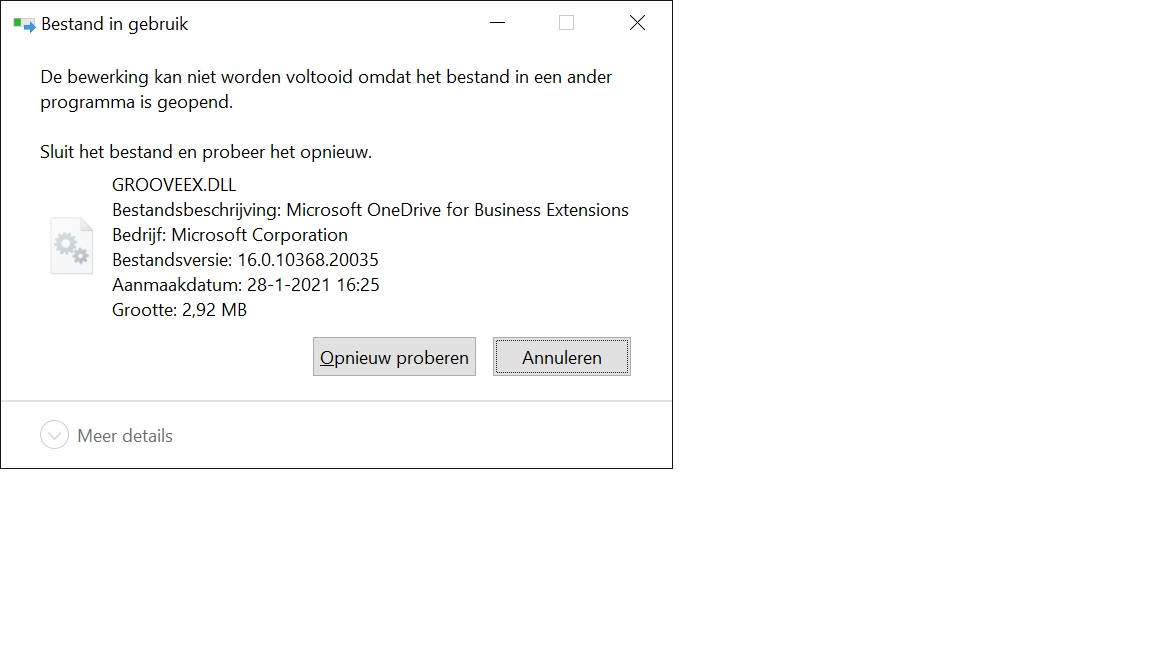This screenshot has width=1152, height=648.
Task: Select the GROOVEEX.DLL gear file icon
Action: tap(71, 246)
